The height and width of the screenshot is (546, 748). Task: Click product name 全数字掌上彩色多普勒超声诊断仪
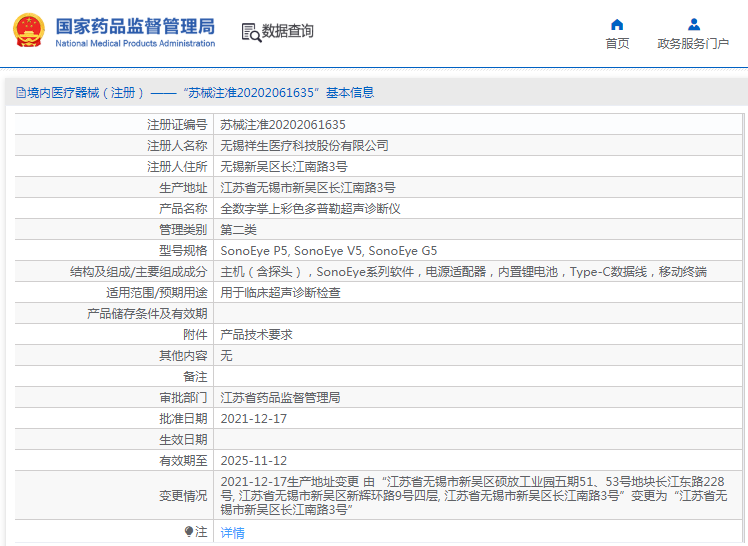(310, 209)
